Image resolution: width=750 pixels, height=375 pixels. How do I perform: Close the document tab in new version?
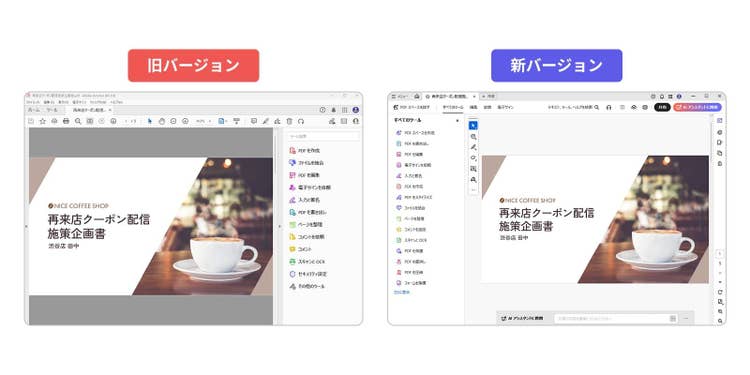[474, 96]
